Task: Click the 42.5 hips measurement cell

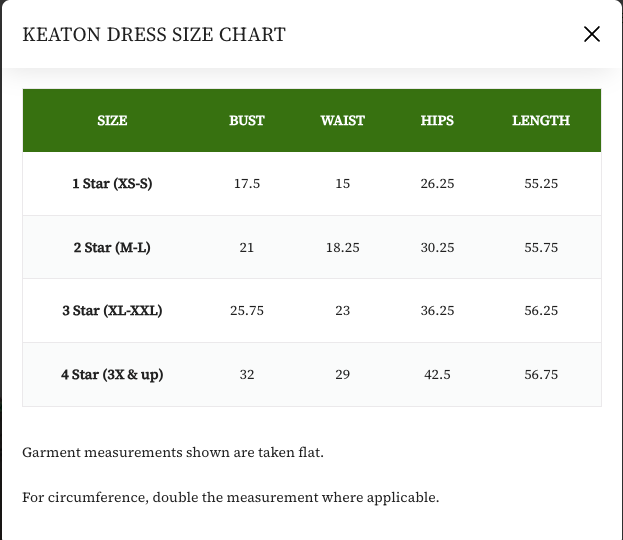Action: click(437, 375)
